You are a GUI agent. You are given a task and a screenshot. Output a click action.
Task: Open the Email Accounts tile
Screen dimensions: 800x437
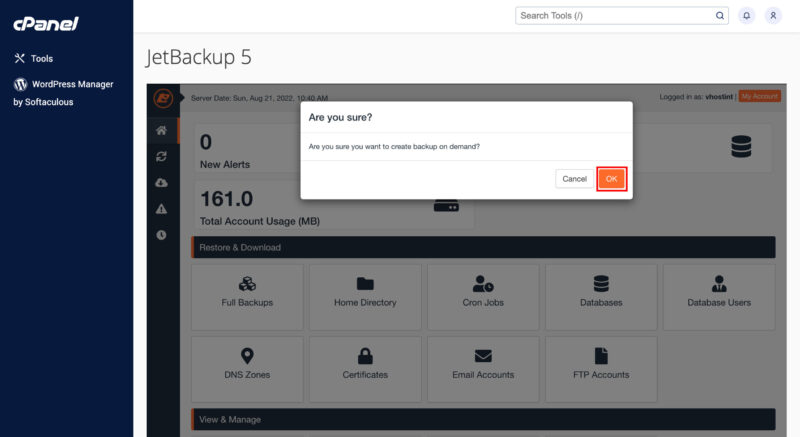pyautogui.click(x=483, y=369)
